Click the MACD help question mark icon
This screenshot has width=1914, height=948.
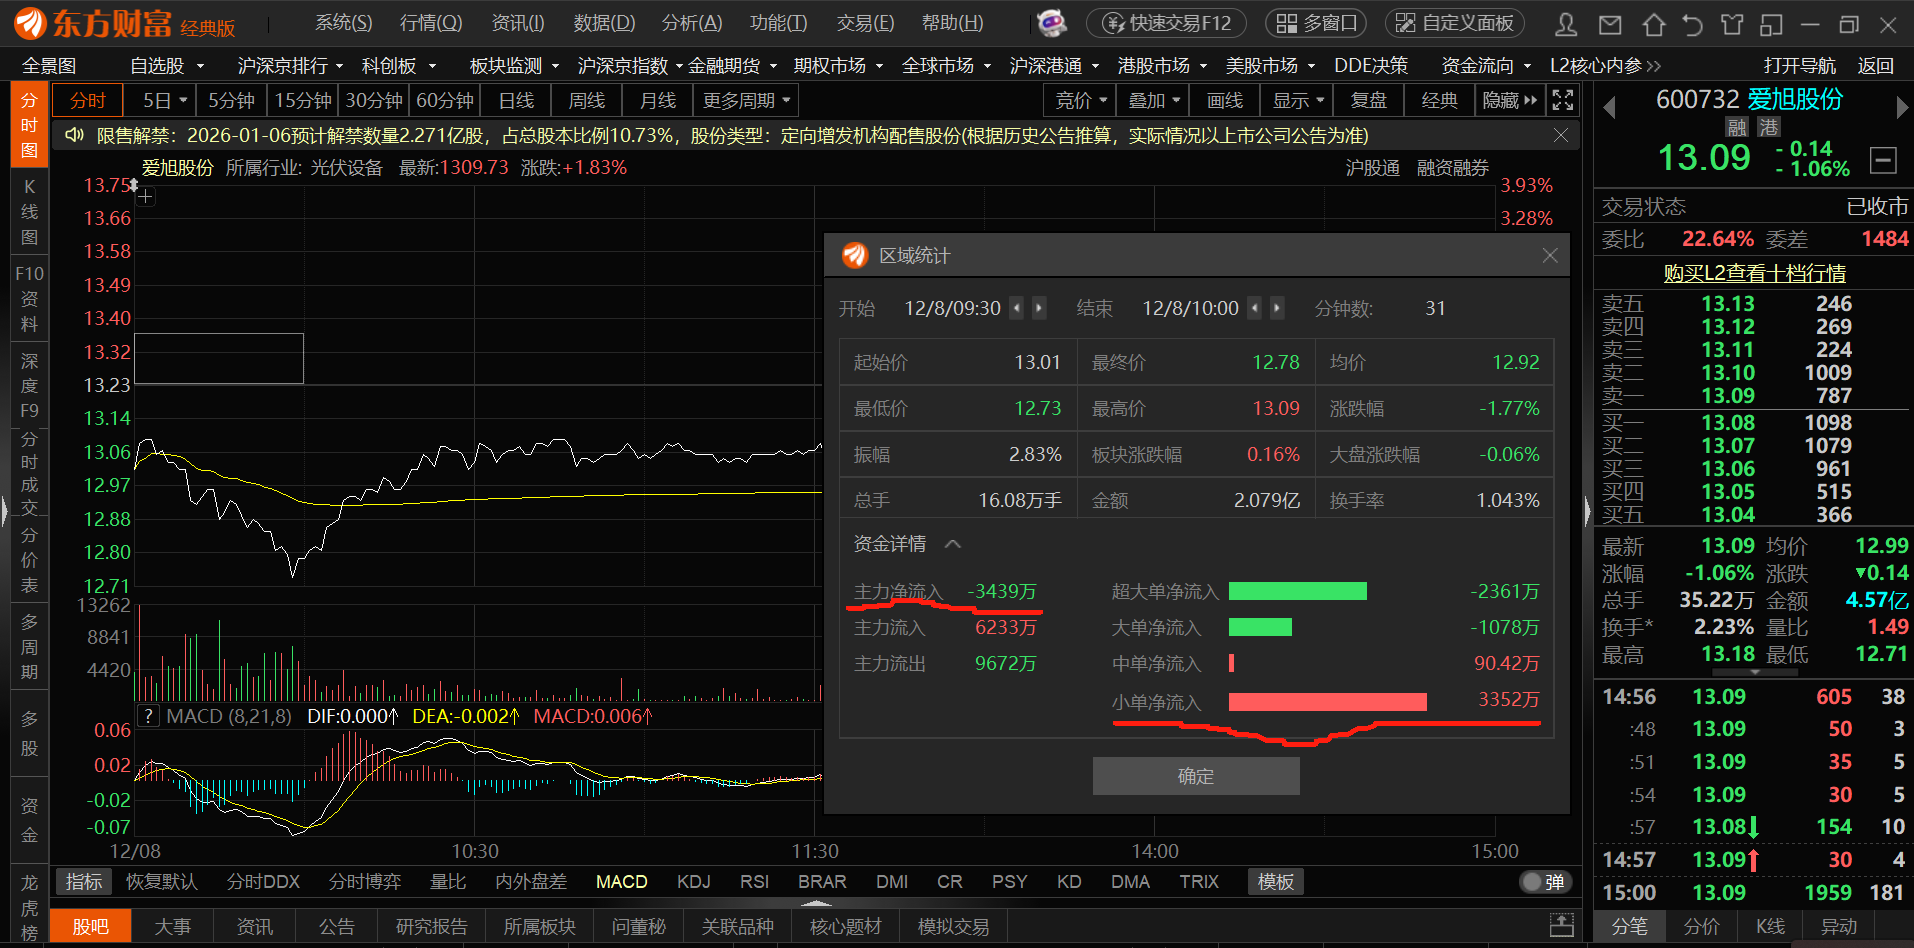(x=148, y=716)
